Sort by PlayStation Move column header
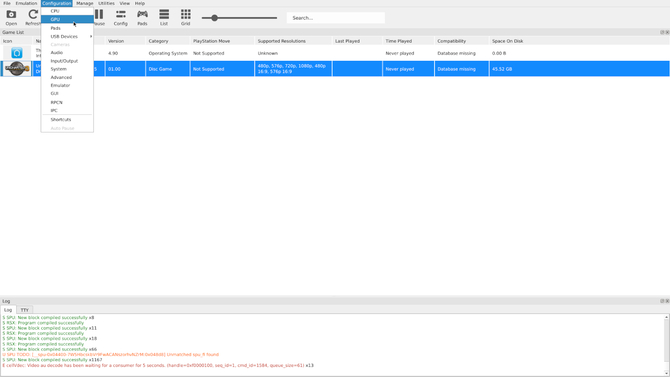The width and height of the screenshot is (670, 377). point(222,41)
